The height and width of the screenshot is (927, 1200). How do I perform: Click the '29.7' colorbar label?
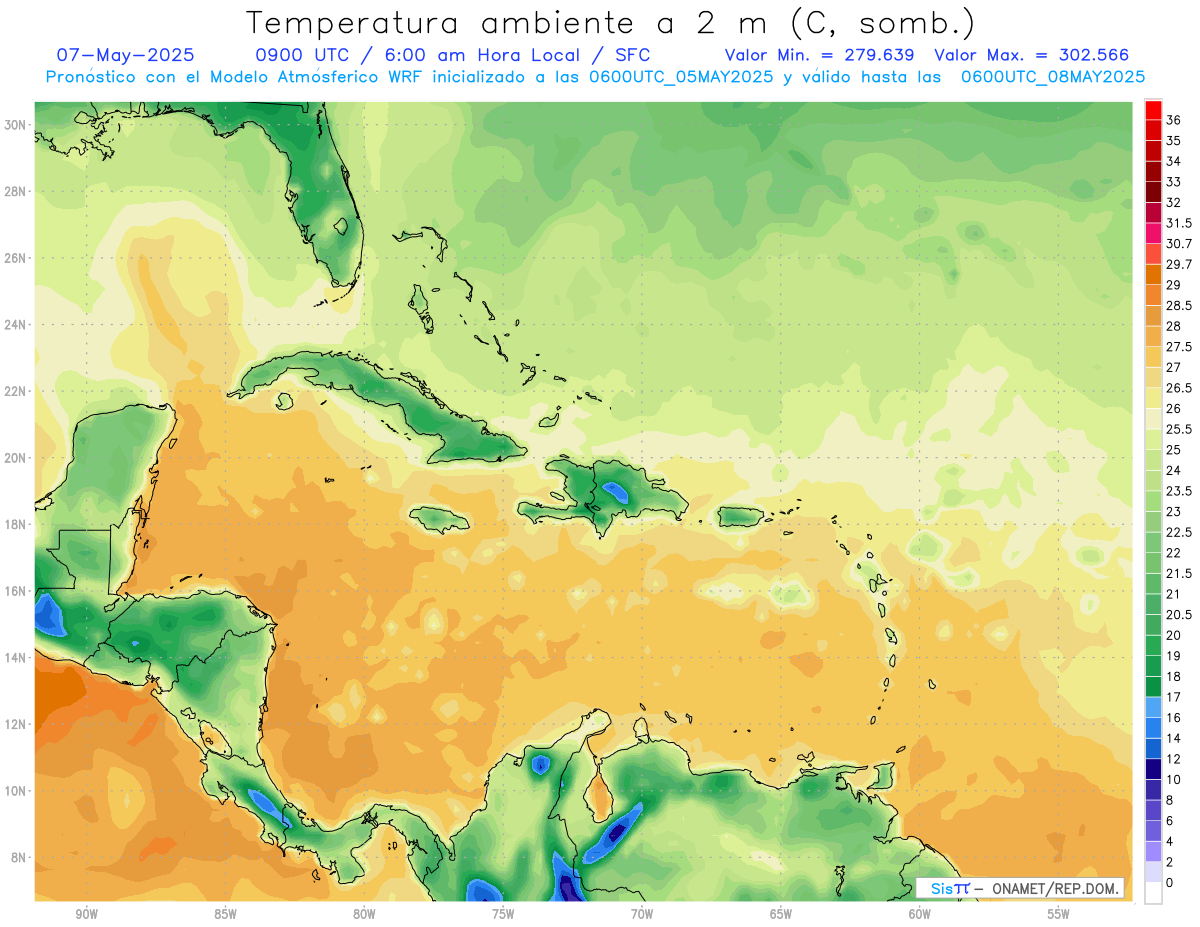coord(1179,264)
